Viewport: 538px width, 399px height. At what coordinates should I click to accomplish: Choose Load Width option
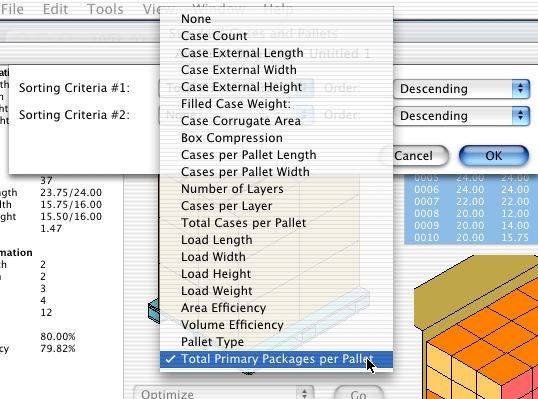pyautogui.click(x=276, y=257)
